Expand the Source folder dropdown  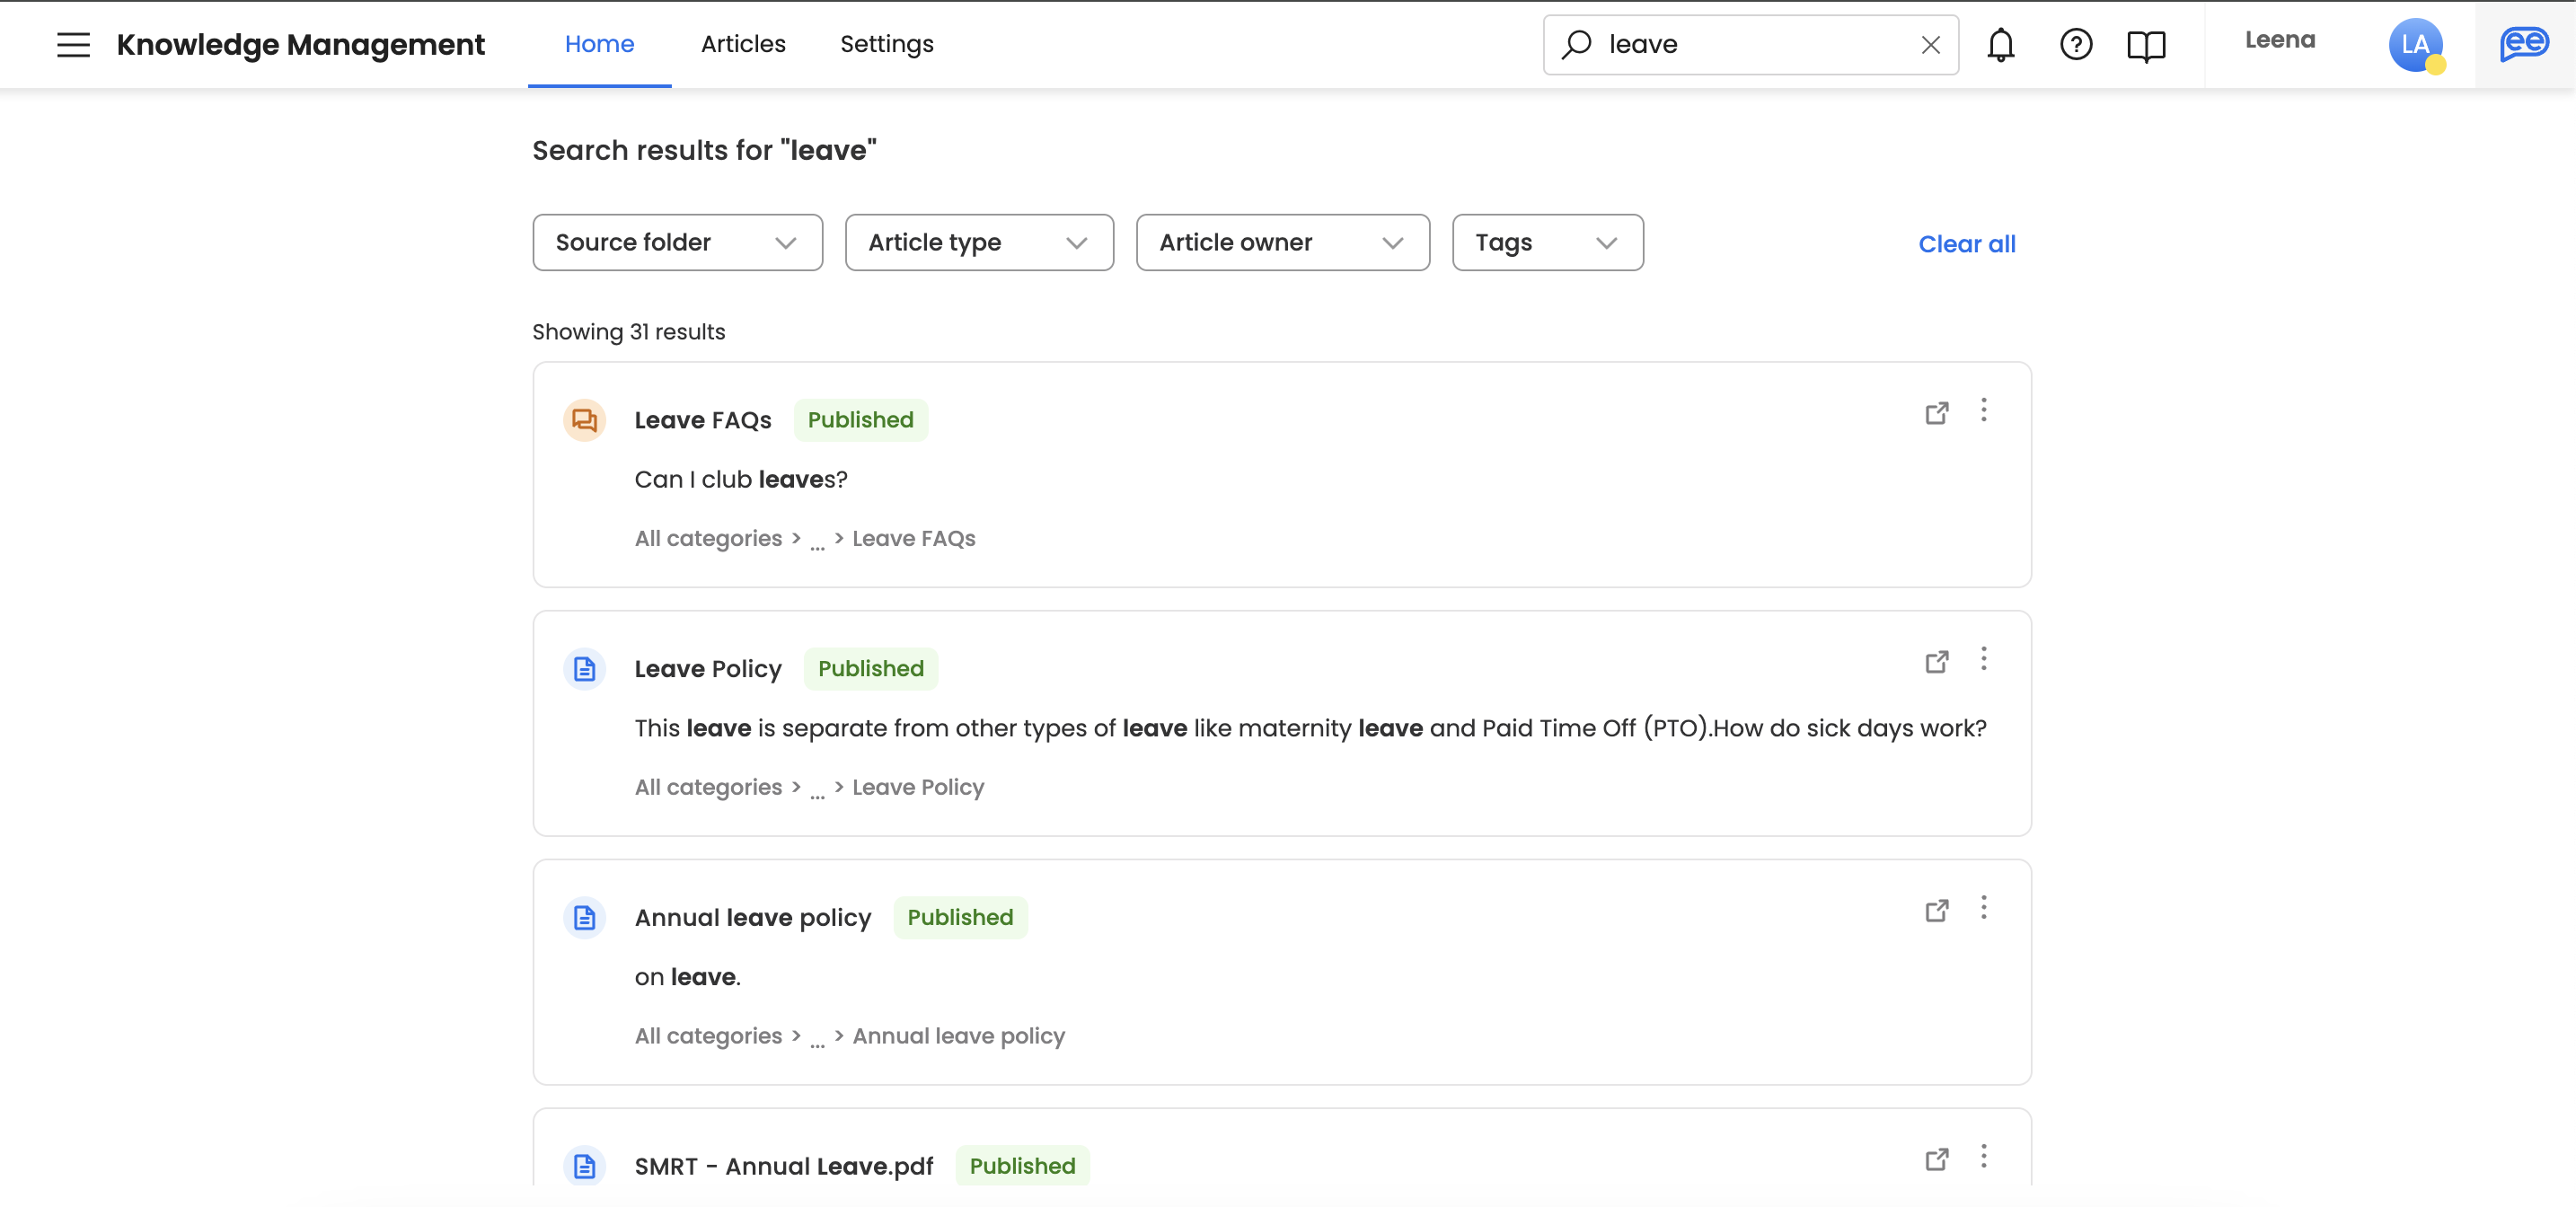tap(677, 243)
